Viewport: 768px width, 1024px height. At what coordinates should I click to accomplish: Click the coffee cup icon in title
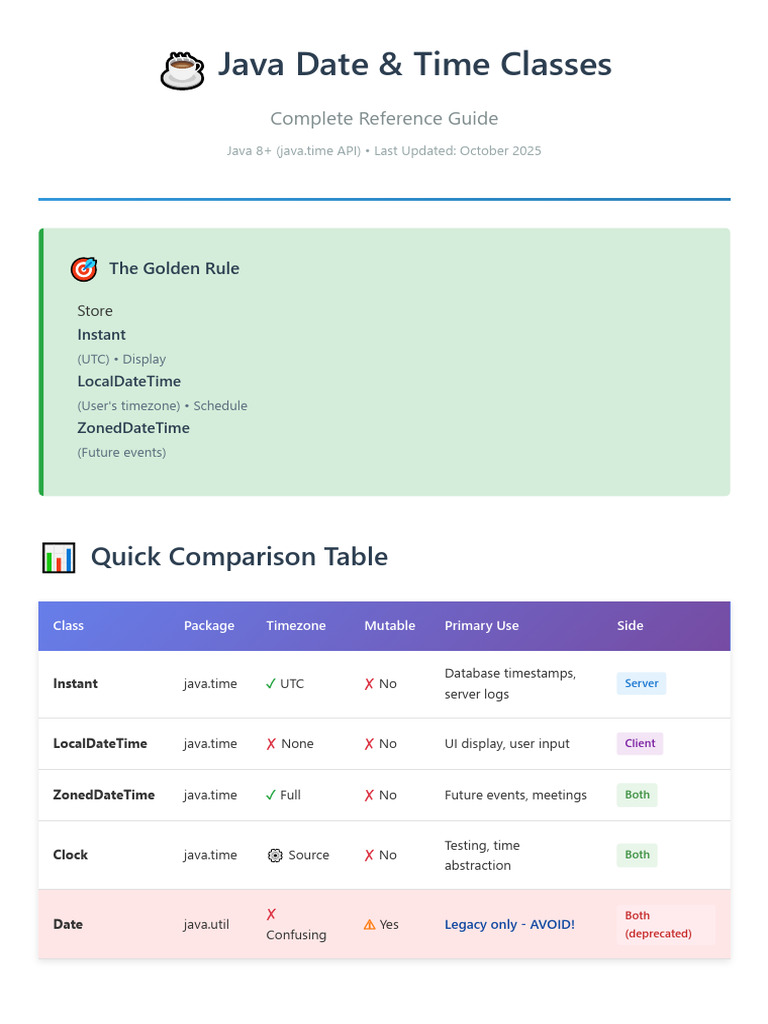point(182,69)
